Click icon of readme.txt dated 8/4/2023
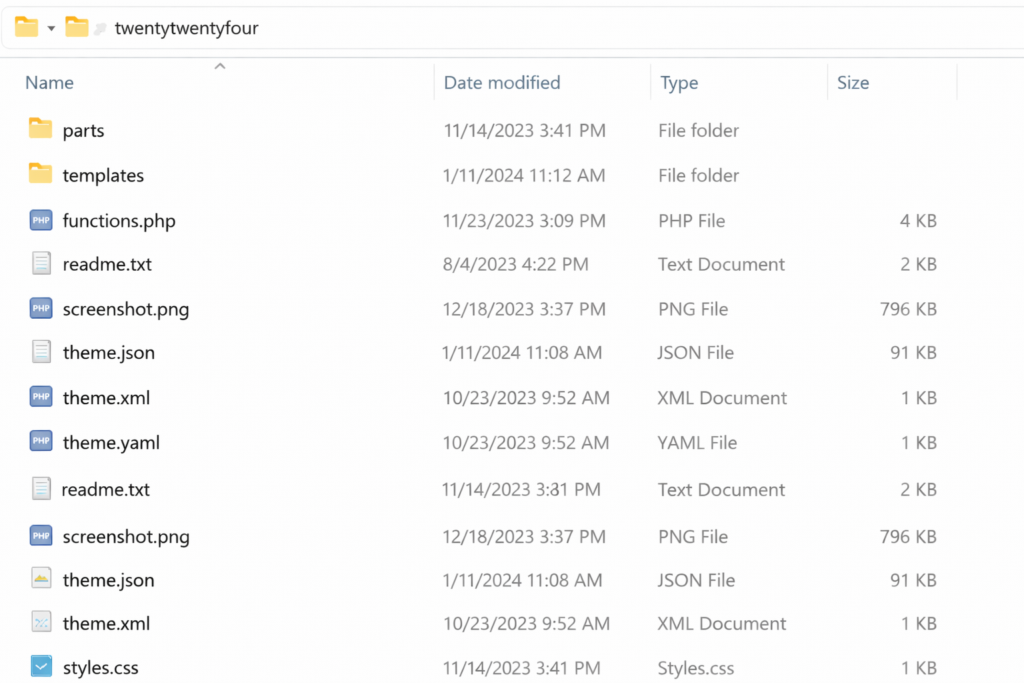The width and height of the screenshot is (1024, 683). (40, 264)
